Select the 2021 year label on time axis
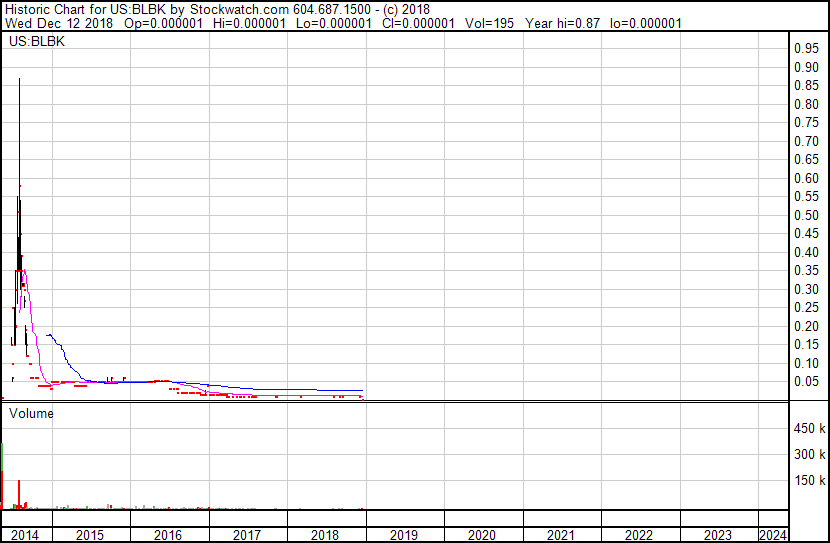 (560, 535)
